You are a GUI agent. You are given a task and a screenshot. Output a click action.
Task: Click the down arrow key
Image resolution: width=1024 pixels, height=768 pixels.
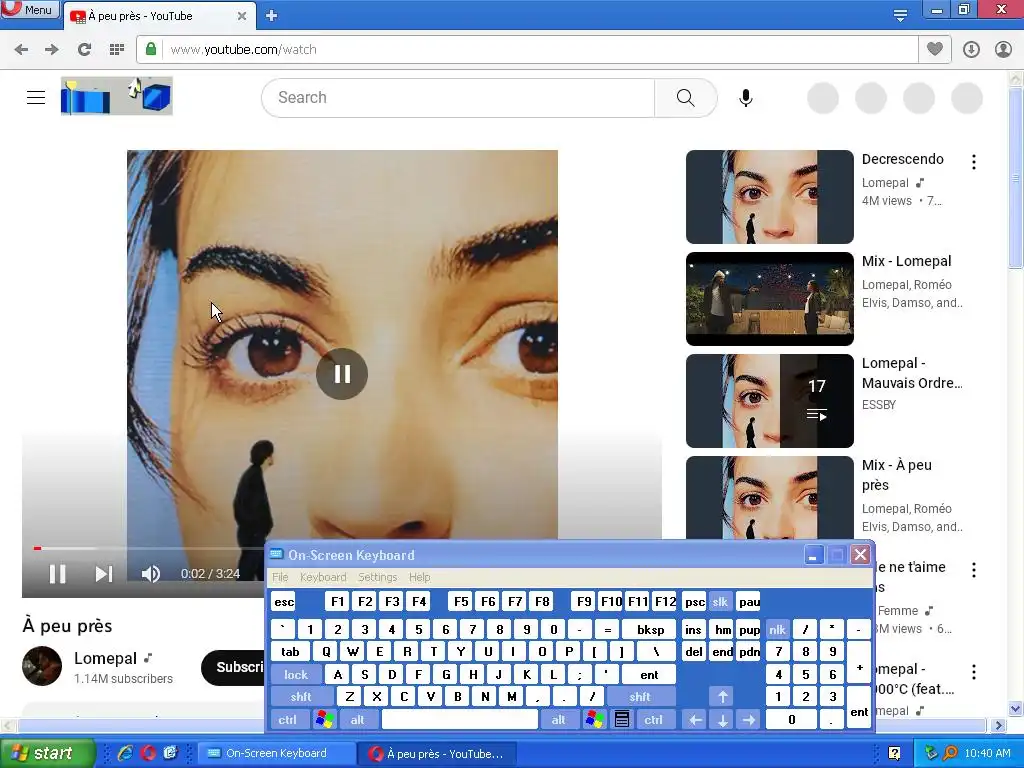pos(722,720)
